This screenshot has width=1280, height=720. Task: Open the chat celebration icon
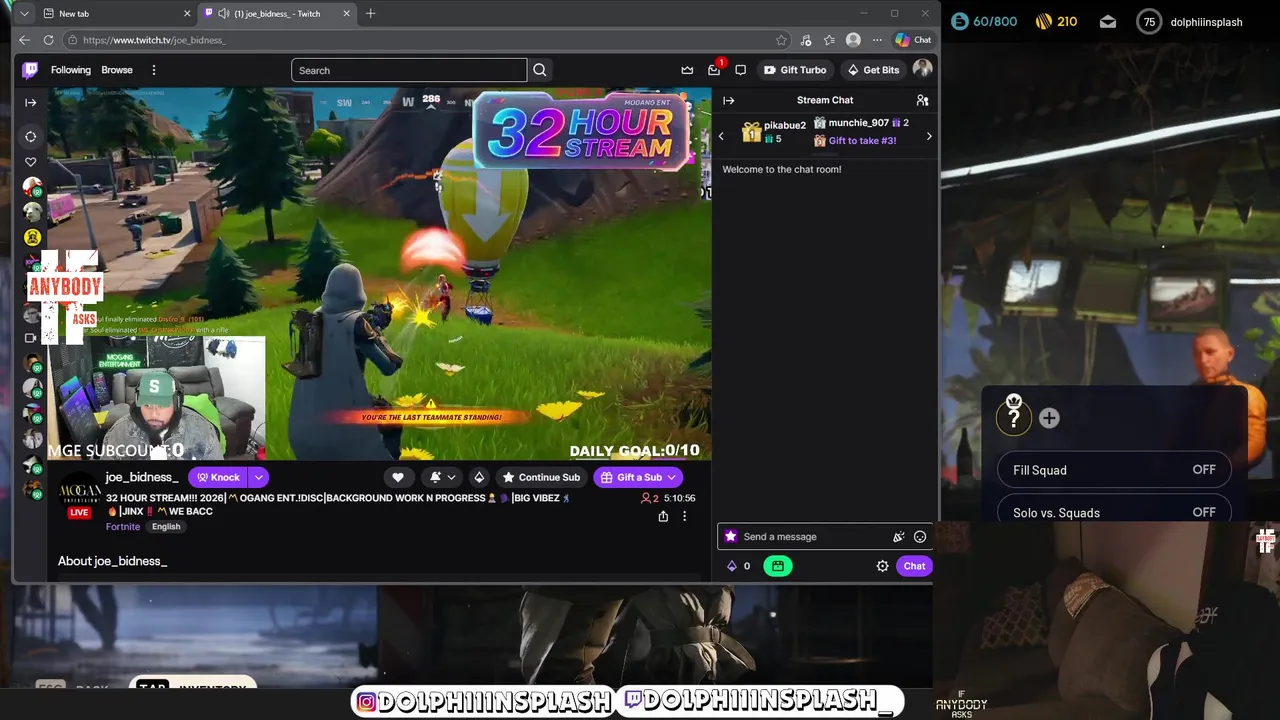click(898, 537)
